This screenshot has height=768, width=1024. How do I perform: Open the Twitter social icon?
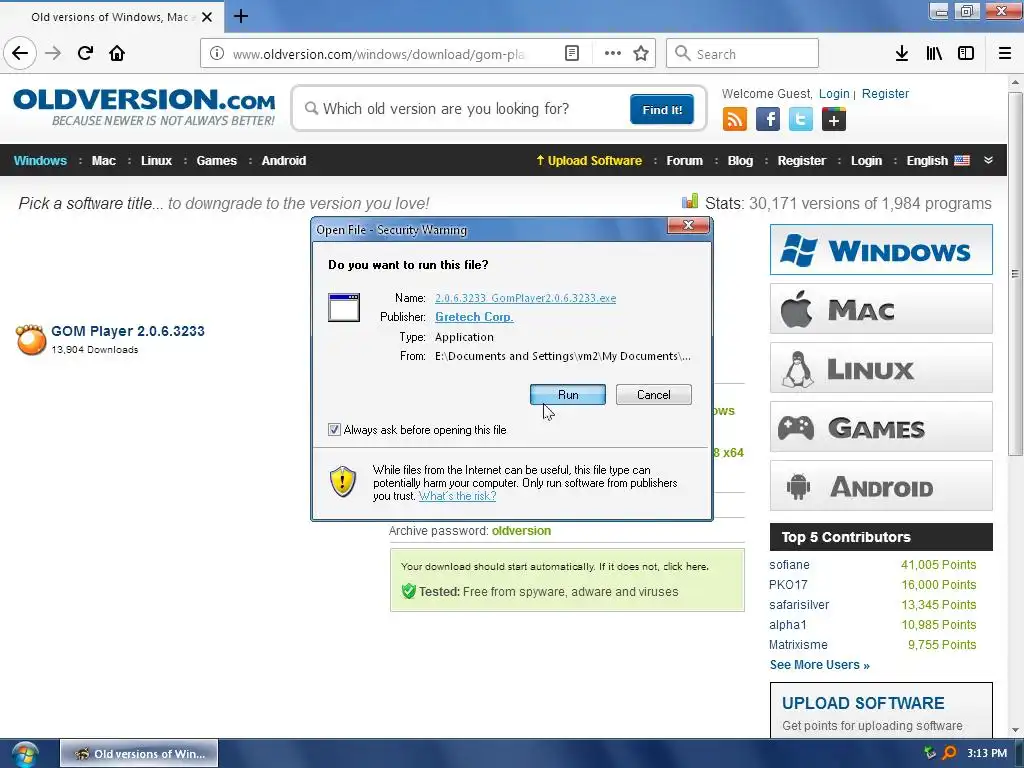[801, 119]
